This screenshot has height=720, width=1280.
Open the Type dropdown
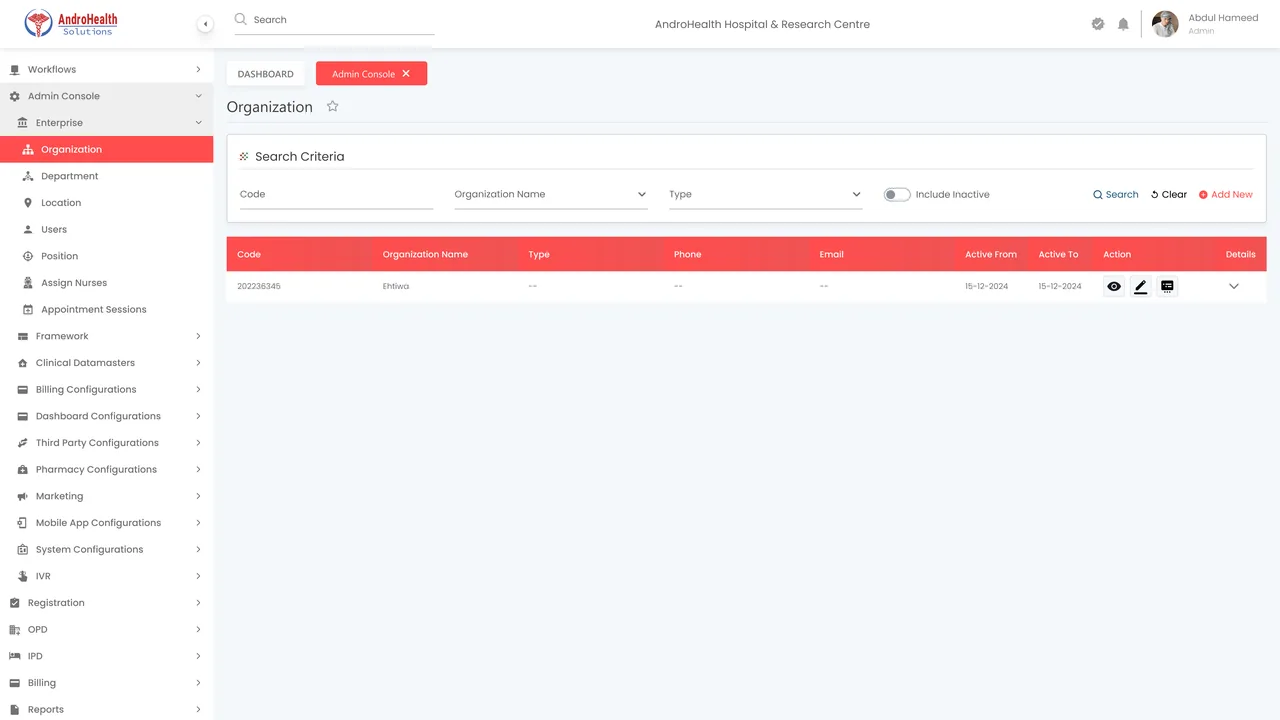click(x=766, y=195)
